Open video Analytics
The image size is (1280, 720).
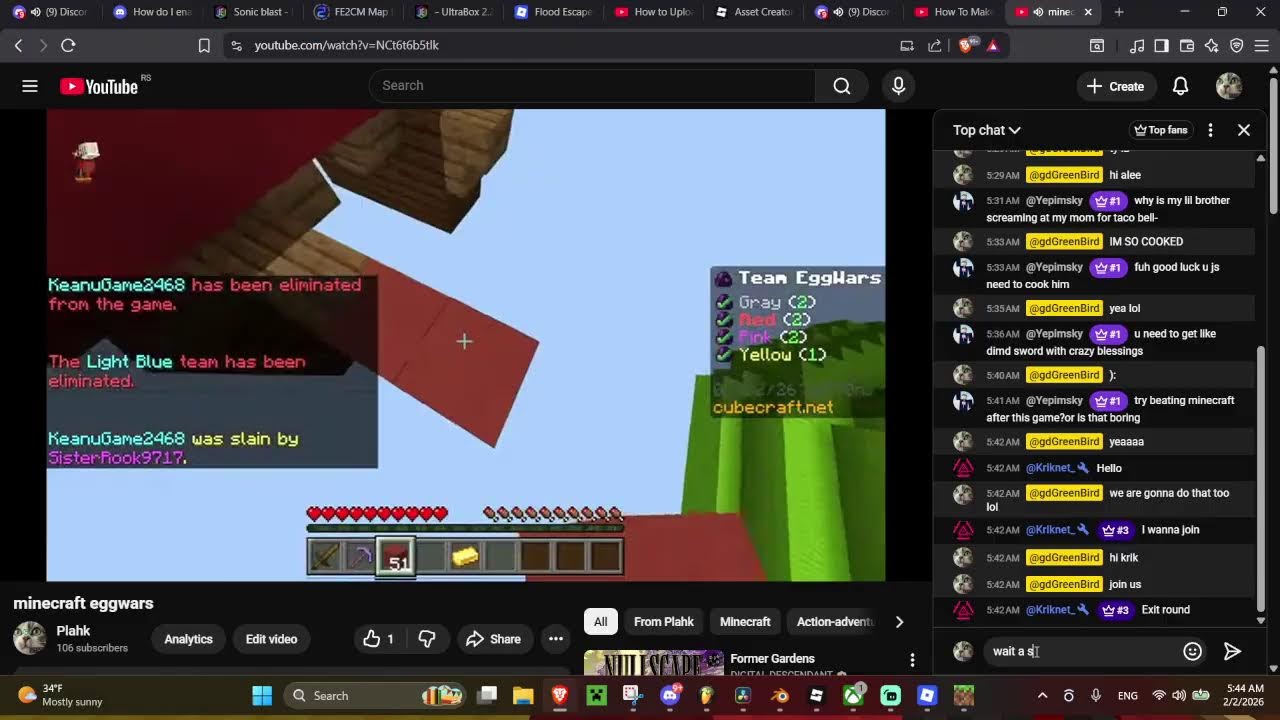(x=188, y=639)
